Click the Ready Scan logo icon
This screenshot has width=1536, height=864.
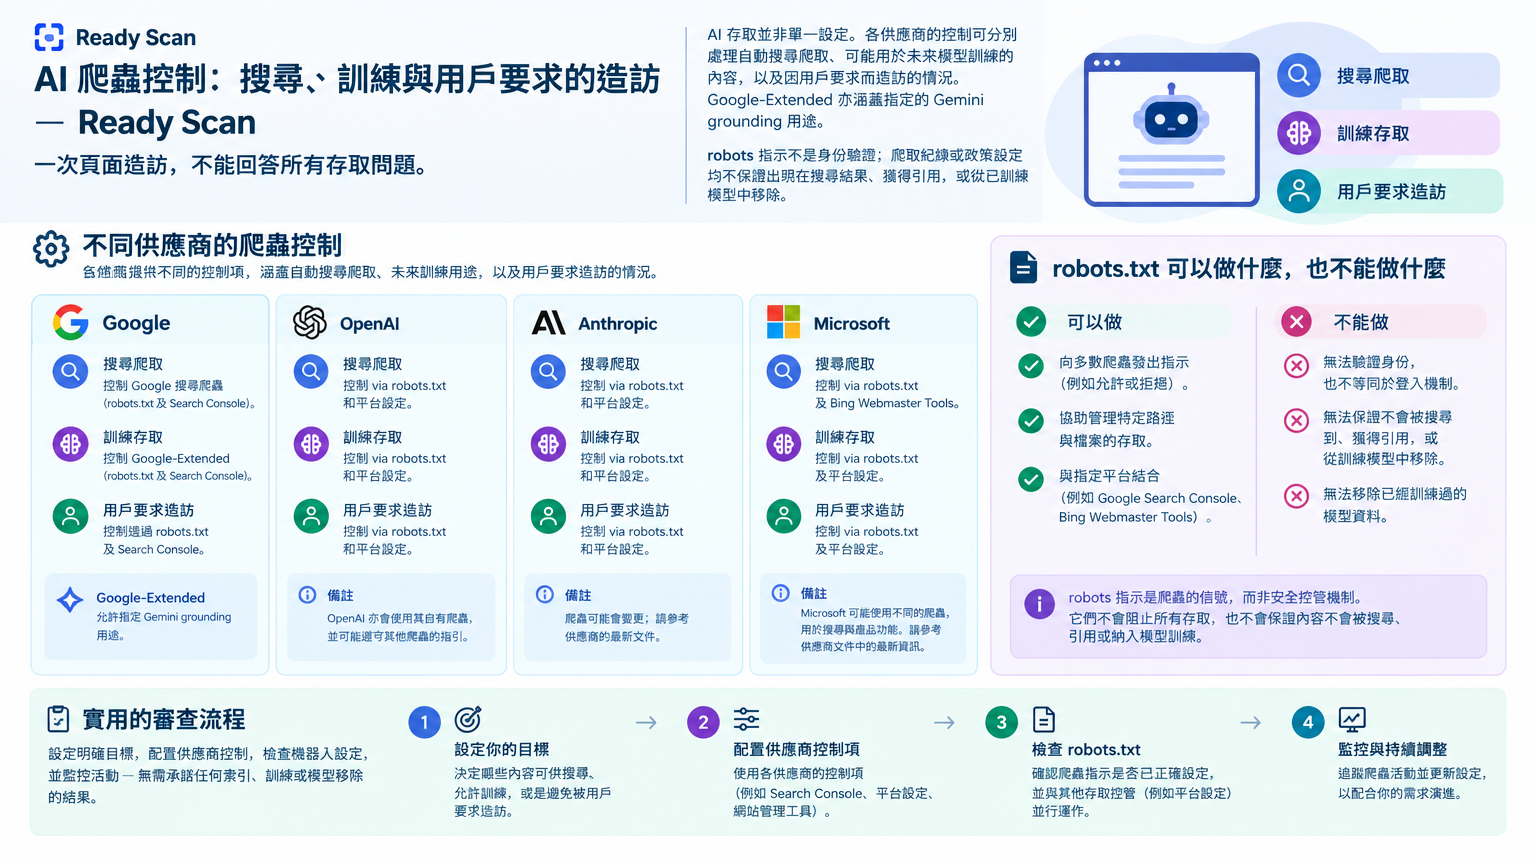49,37
